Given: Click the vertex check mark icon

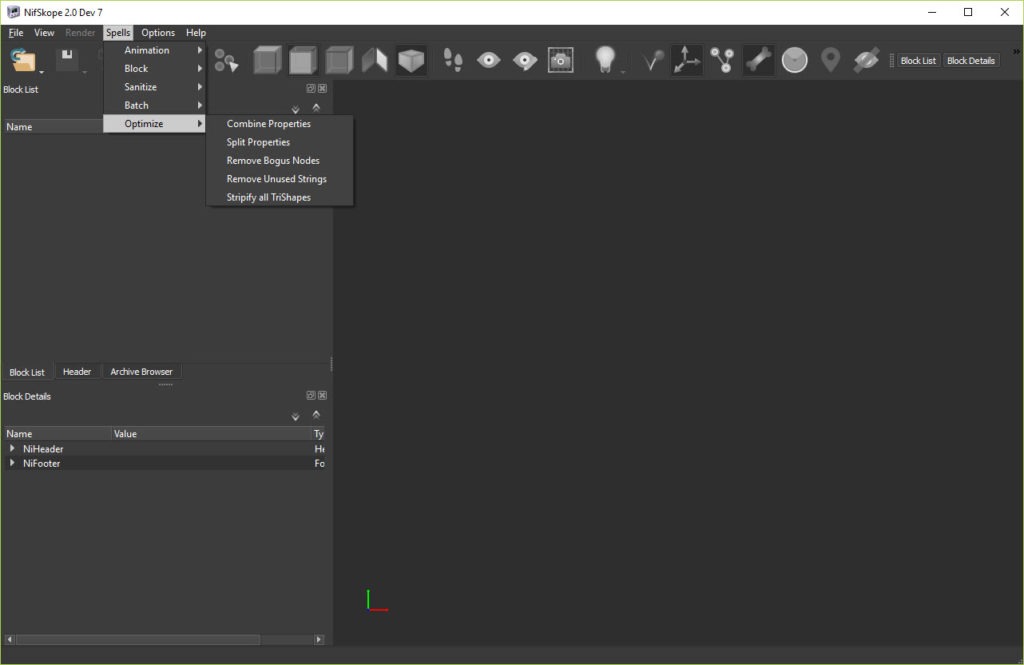Looking at the screenshot, I should [x=652, y=60].
